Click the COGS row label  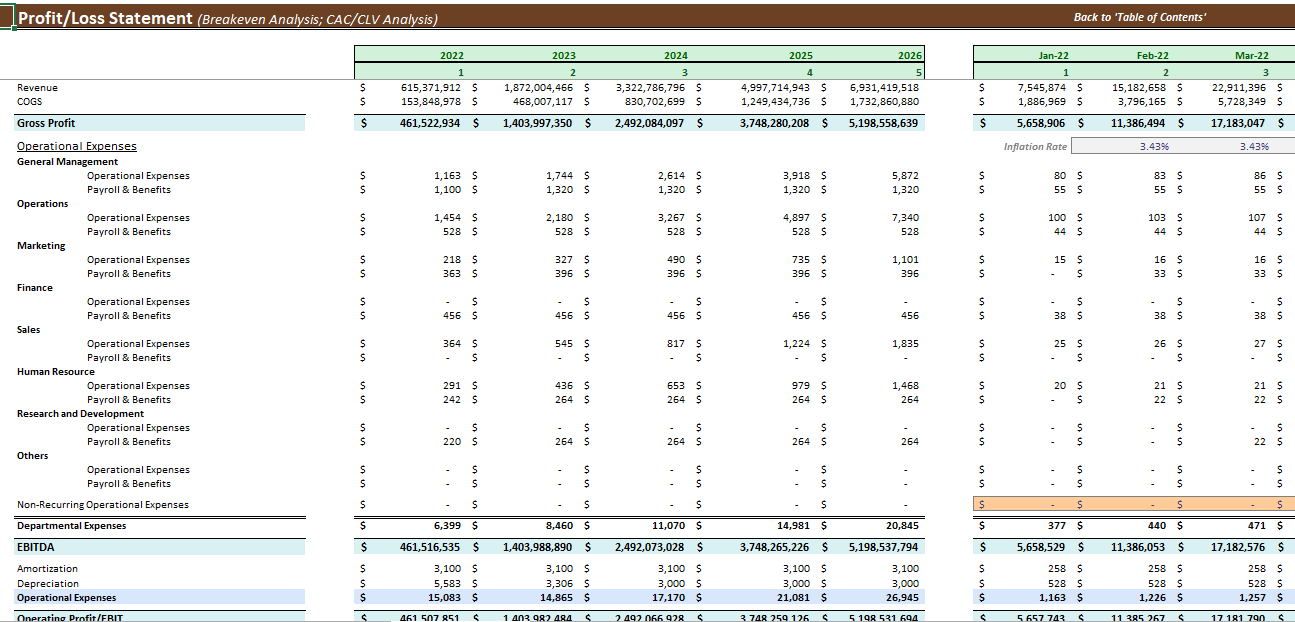coord(28,101)
